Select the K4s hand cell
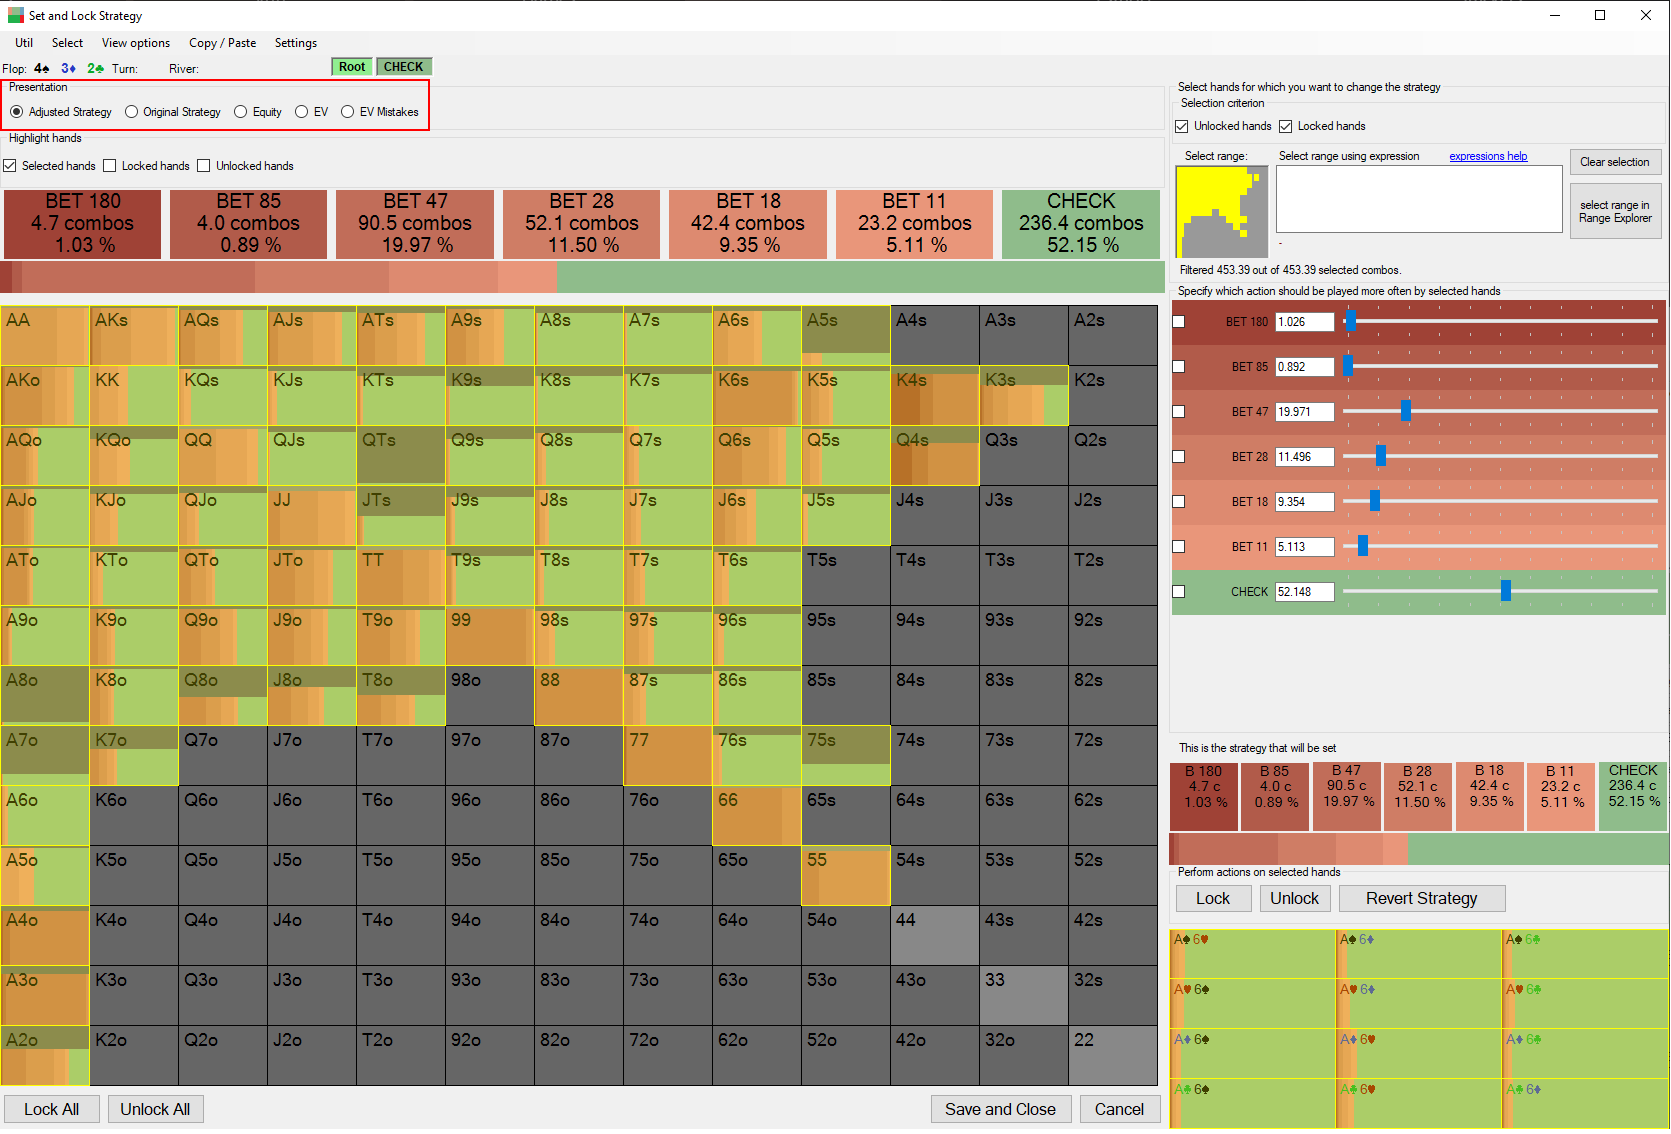This screenshot has width=1671, height=1134. tap(935, 396)
